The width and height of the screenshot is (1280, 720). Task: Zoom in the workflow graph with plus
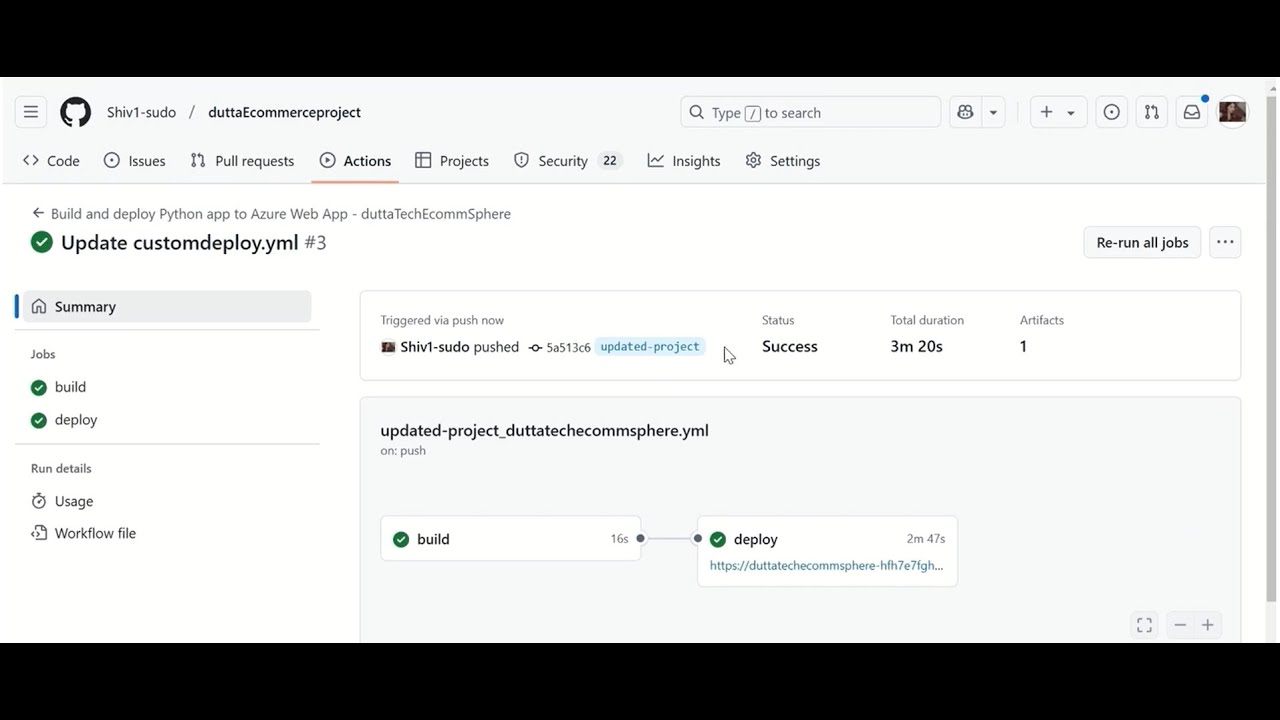click(1207, 625)
